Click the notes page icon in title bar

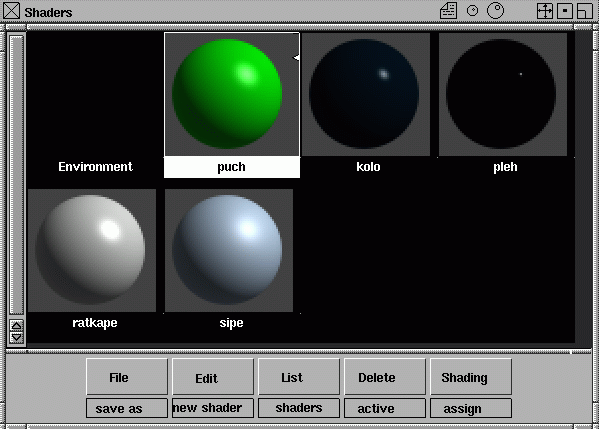[x=448, y=11]
